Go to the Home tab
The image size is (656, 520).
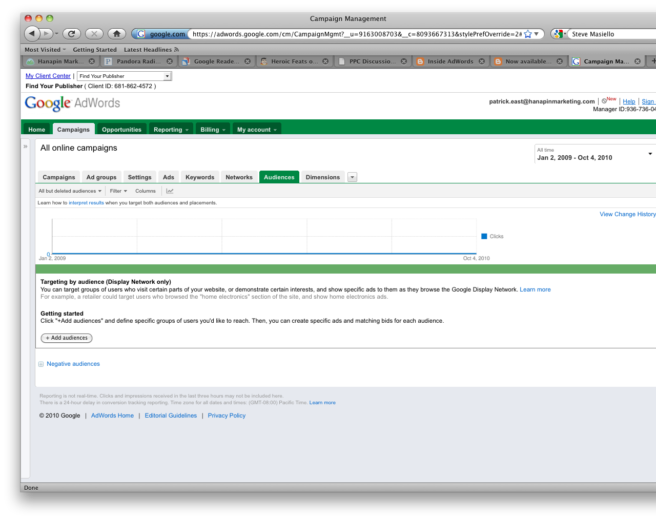click(37, 130)
